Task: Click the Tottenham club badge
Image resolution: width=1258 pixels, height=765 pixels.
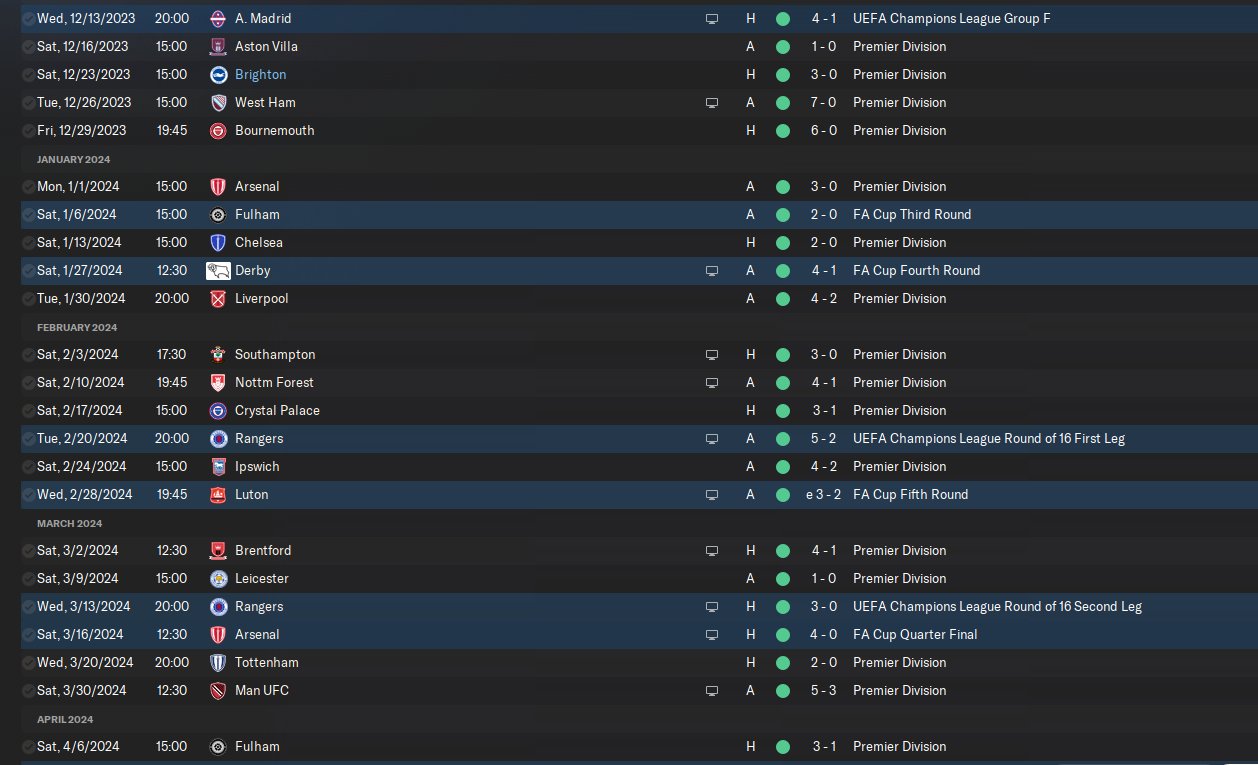Action: coord(218,662)
